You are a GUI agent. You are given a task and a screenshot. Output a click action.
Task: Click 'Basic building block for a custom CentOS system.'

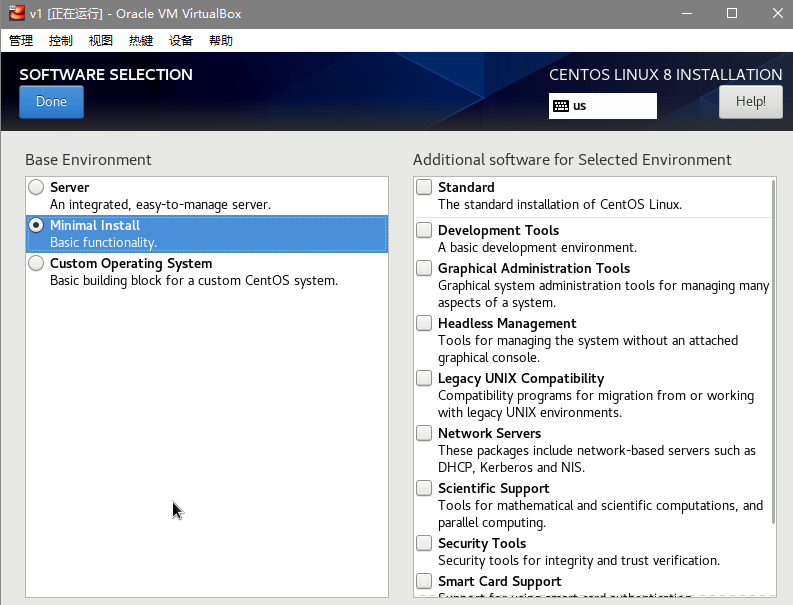(194, 281)
